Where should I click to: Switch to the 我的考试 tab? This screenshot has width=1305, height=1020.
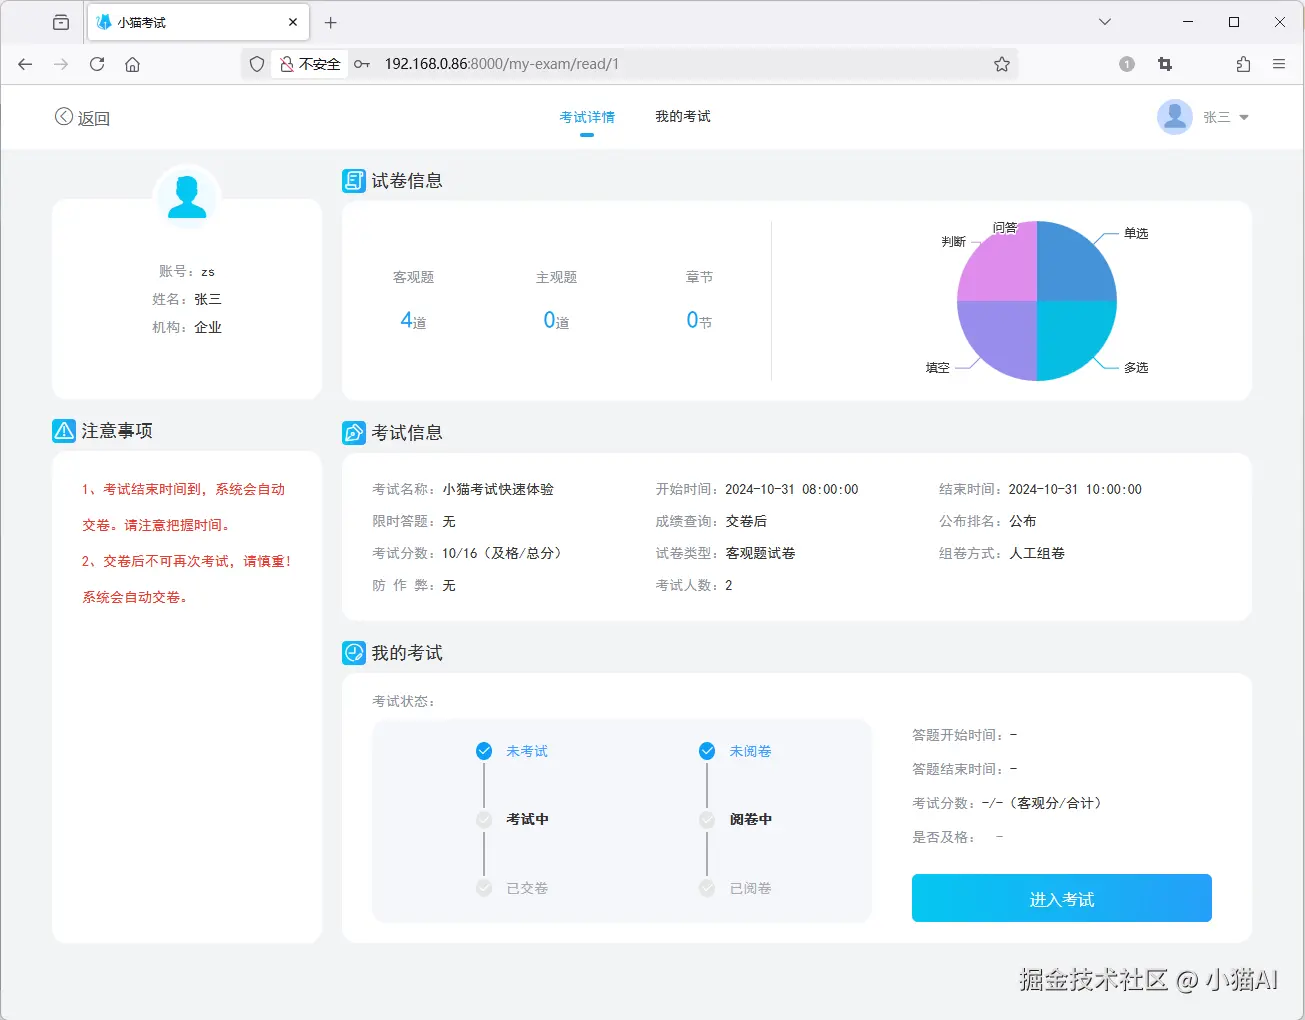click(x=682, y=116)
